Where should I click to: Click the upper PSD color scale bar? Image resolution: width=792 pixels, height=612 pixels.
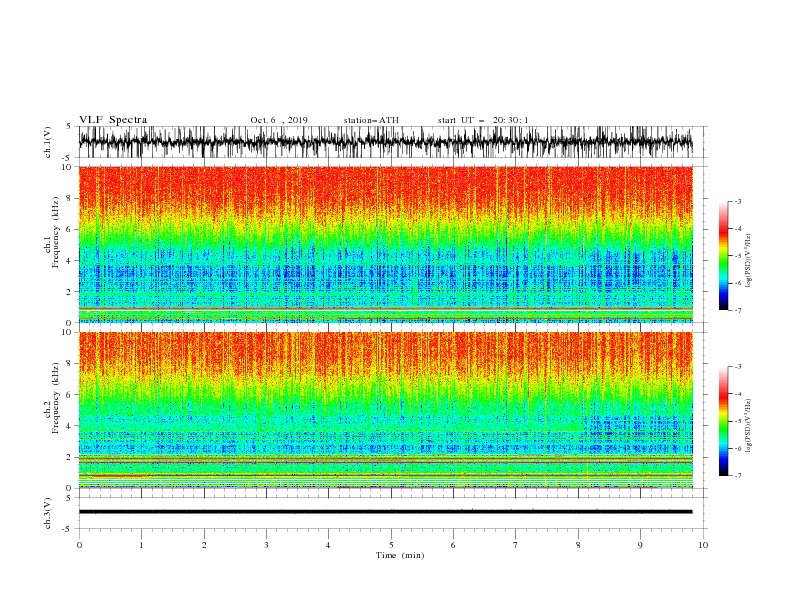(x=723, y=256)
